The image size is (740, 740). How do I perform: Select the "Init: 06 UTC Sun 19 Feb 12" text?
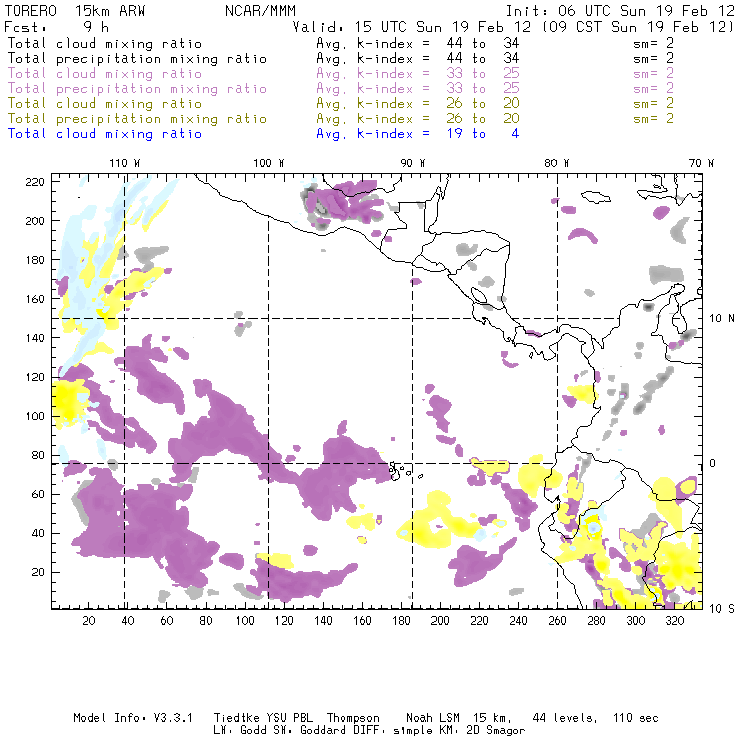pos(620,11)
